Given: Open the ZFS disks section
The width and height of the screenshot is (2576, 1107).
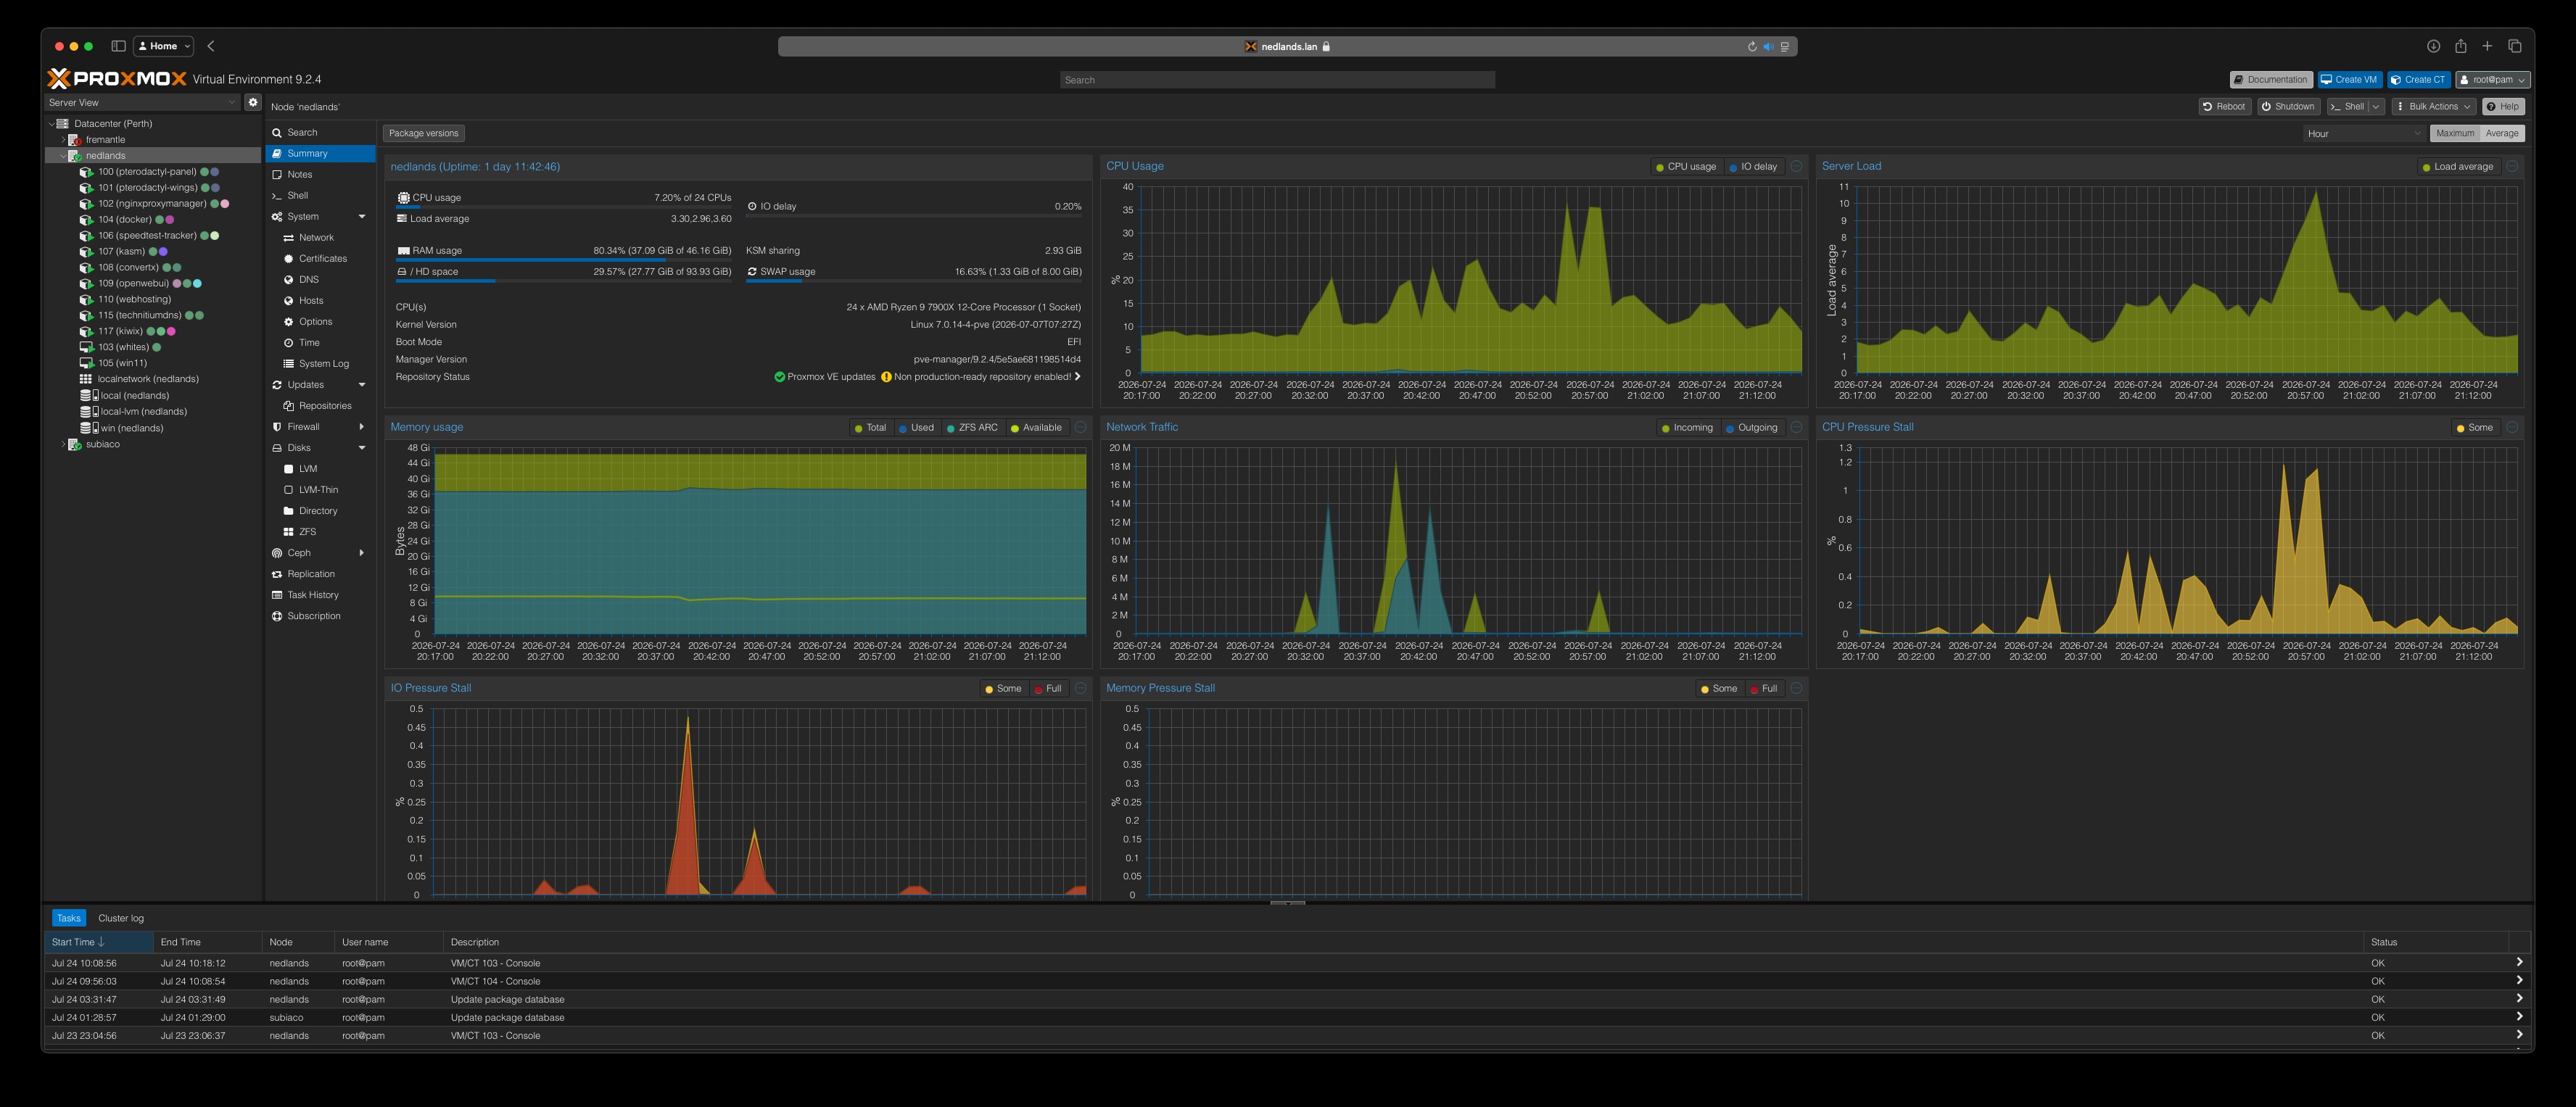Looking at the screenshot, I should point(307,532).
